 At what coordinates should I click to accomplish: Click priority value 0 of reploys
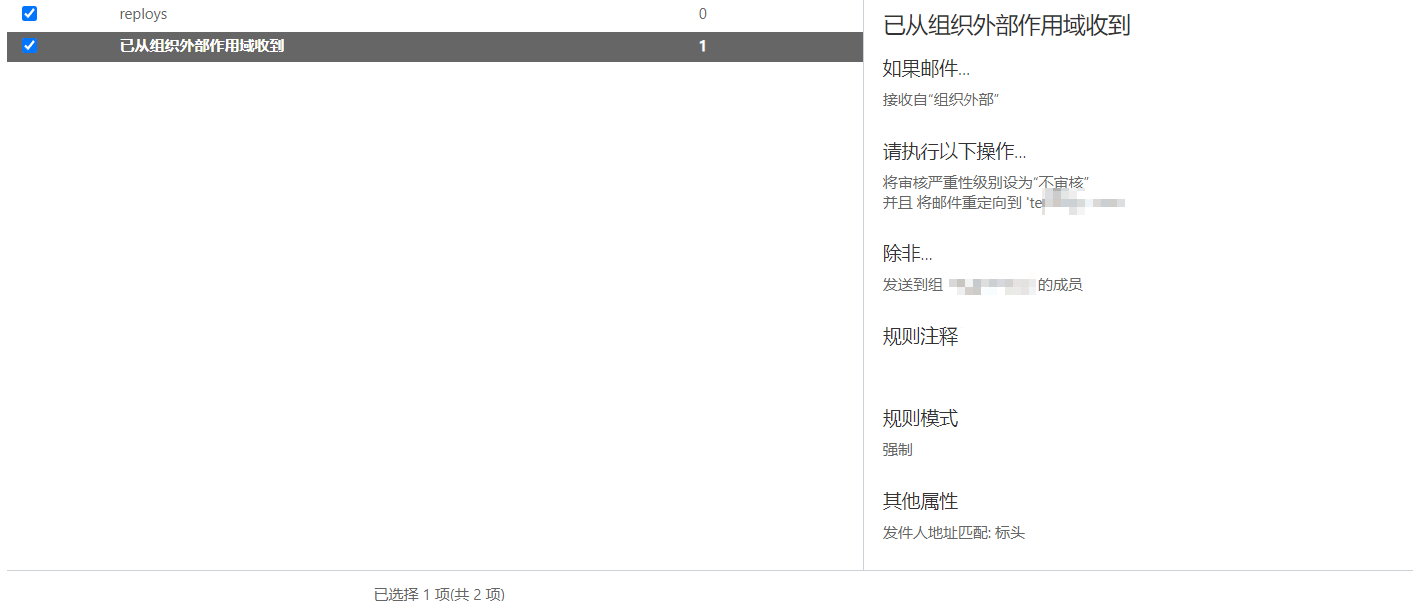702,14
